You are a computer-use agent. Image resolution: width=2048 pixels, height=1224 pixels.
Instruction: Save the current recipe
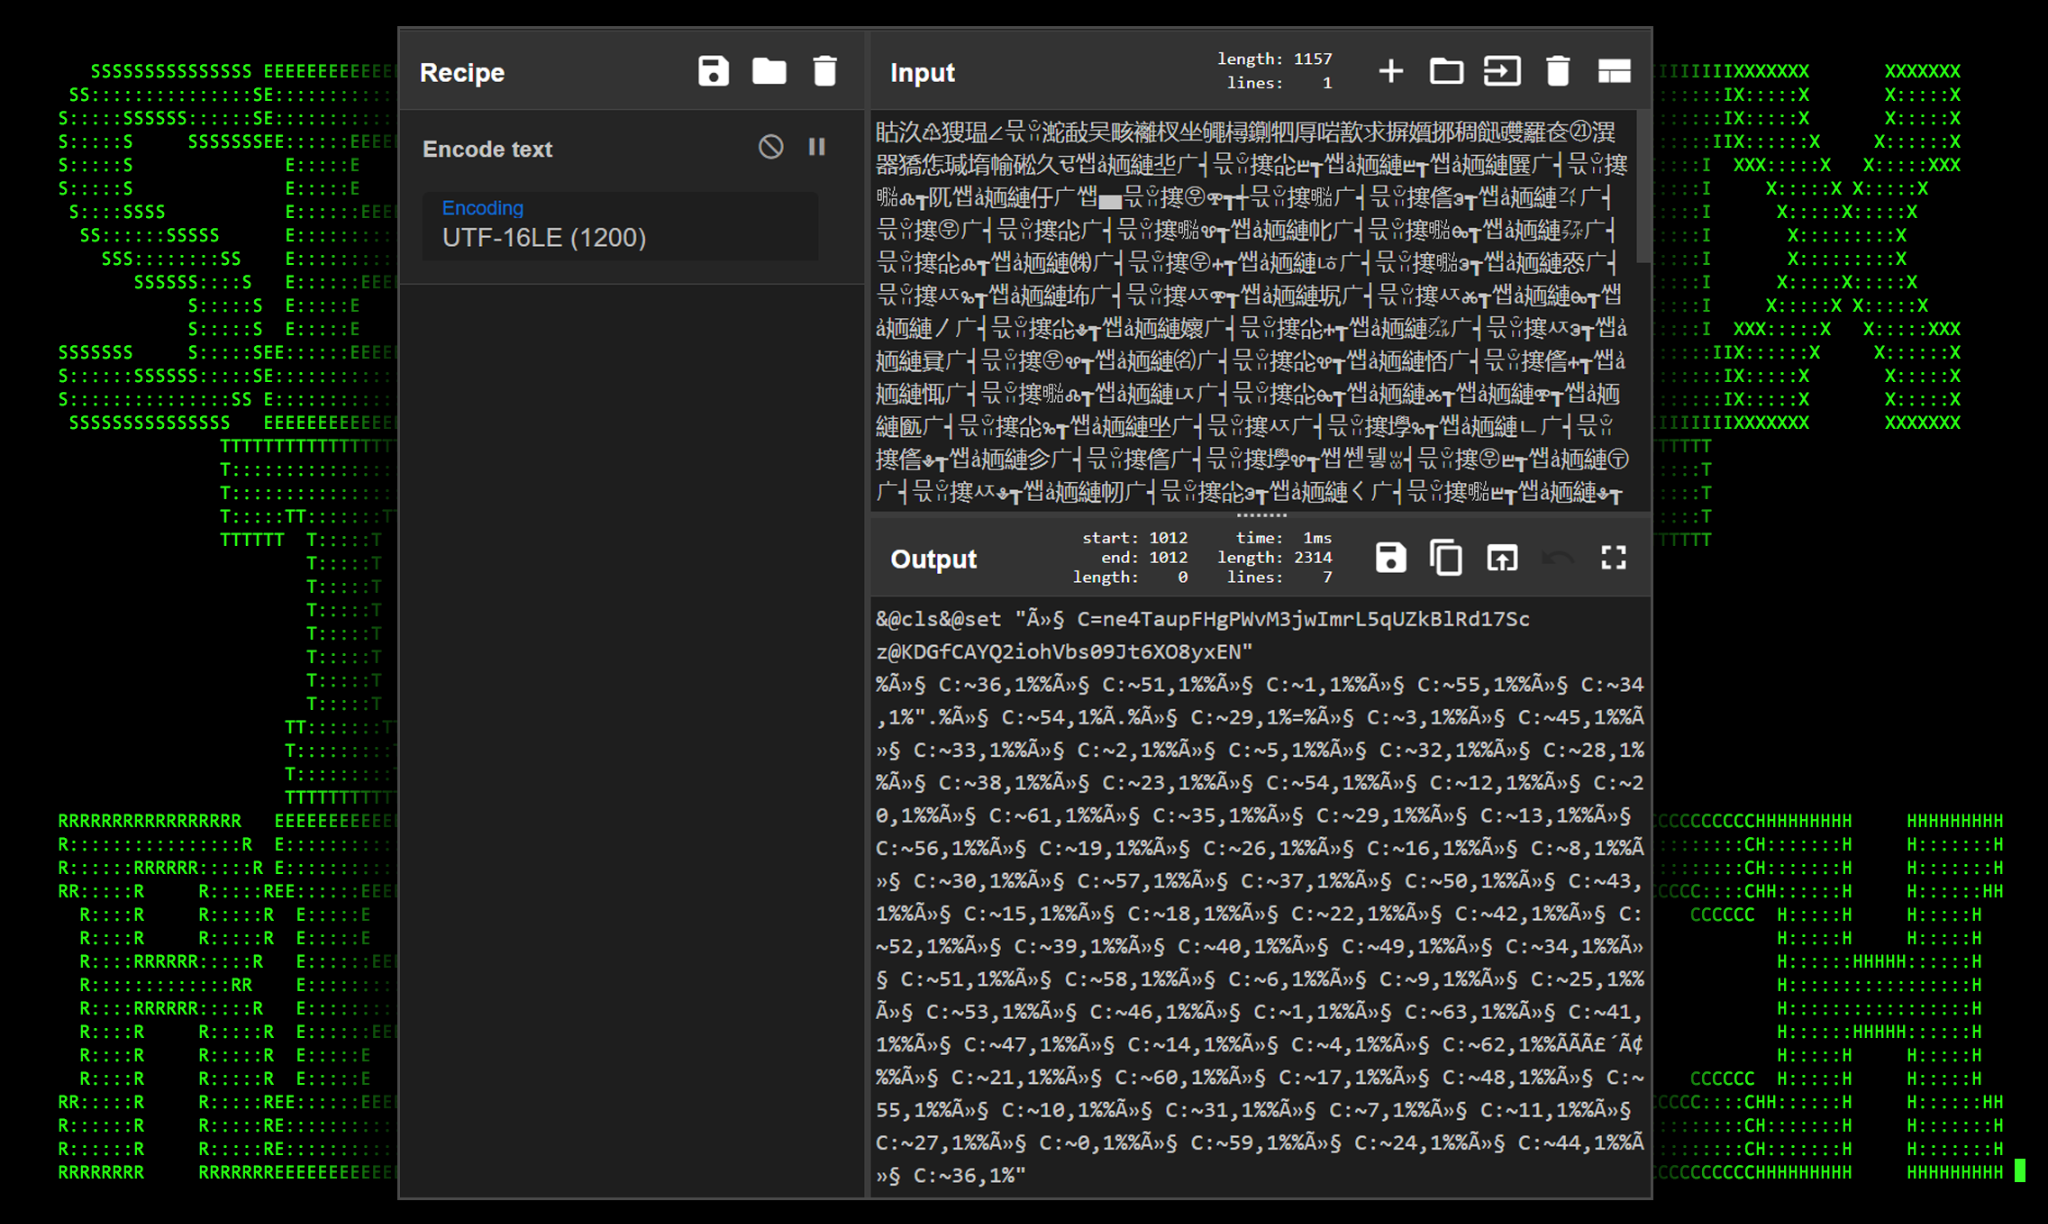713,71
